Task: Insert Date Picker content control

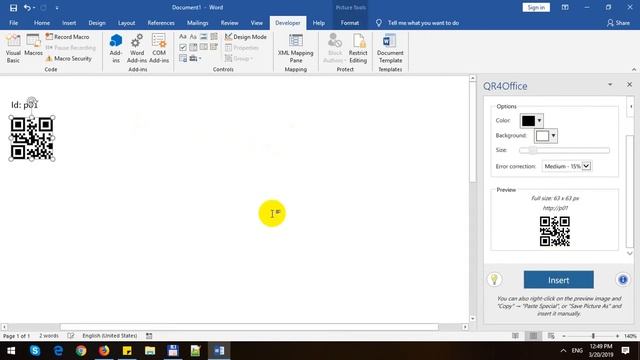Action: point(214,47)
